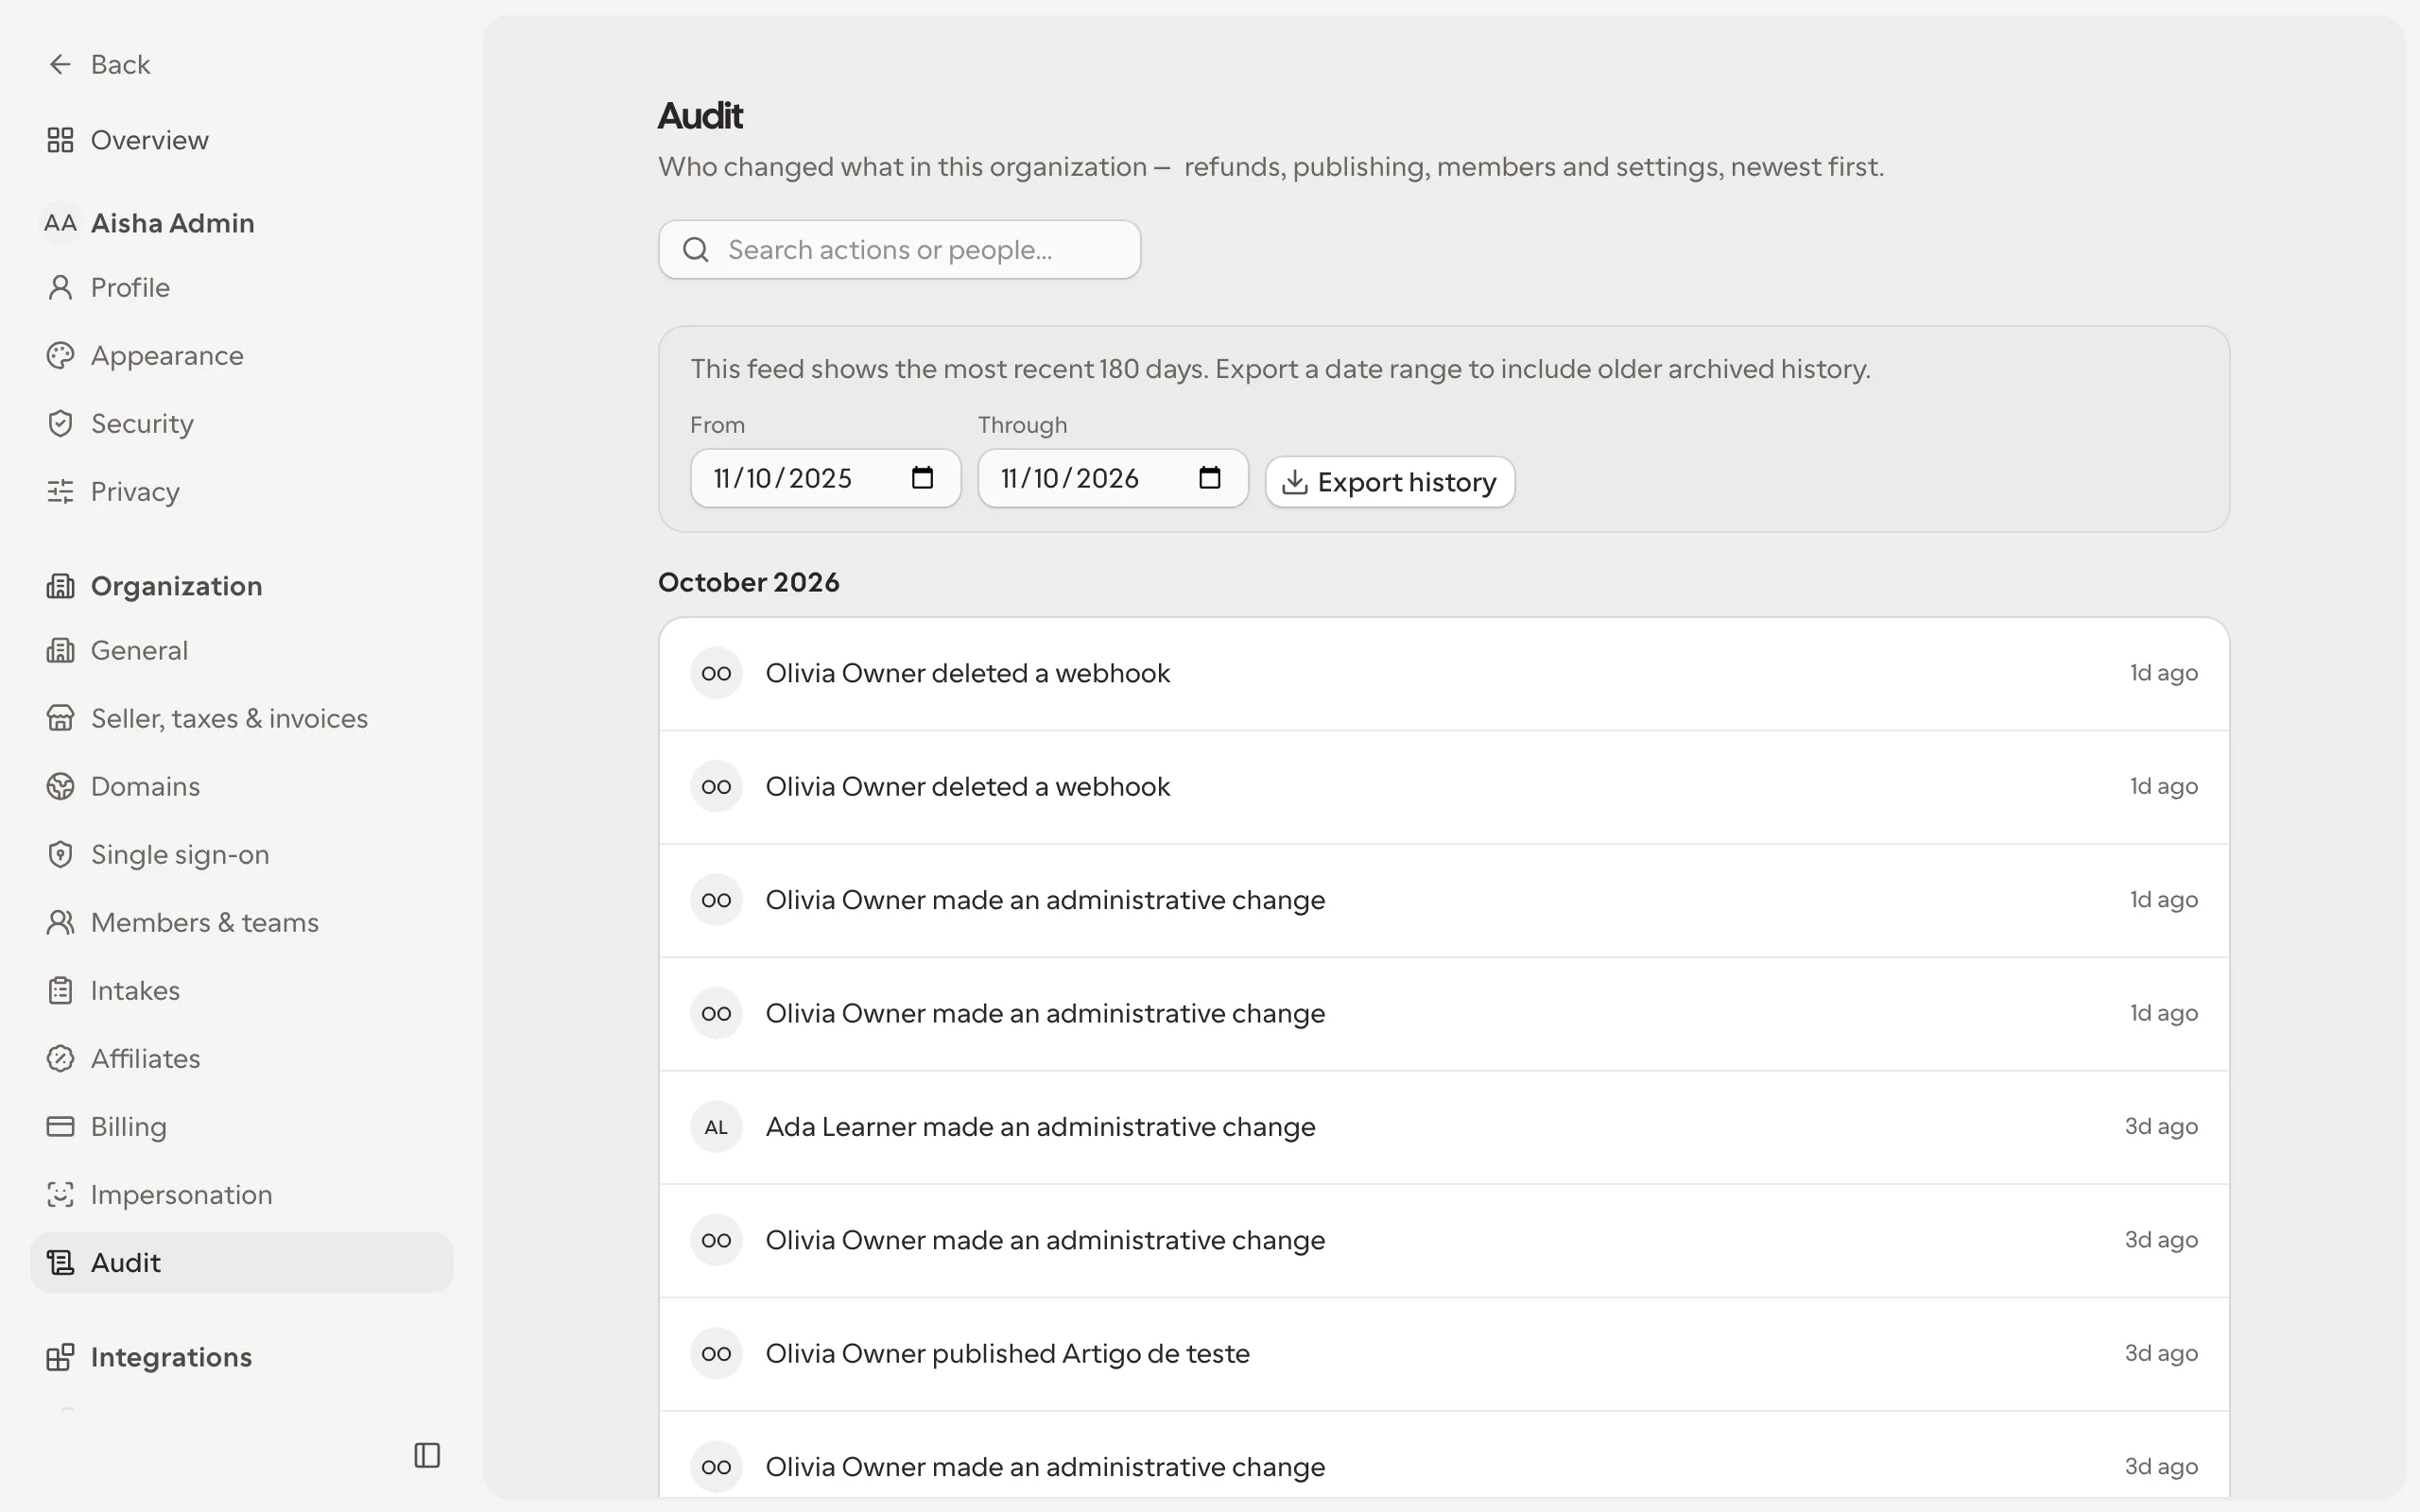2420x1512 pixels.
Task: Click the Impersonation scan-face icon
Action: coord(60,1195)
